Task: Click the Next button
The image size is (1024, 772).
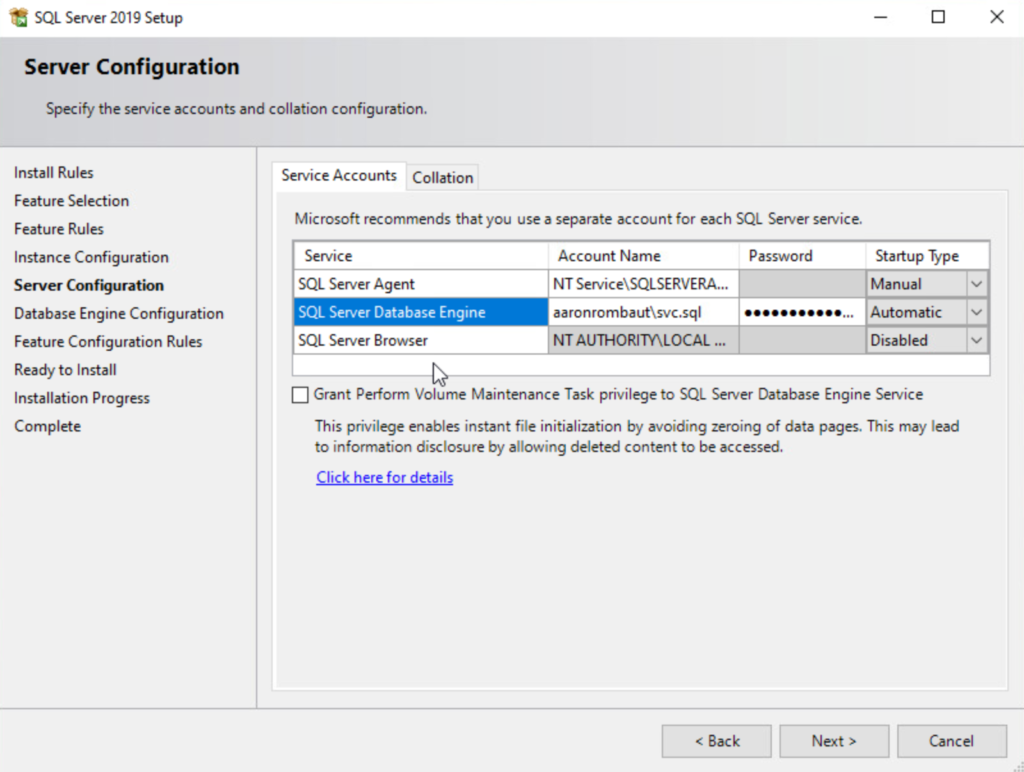Action: tap(834, 741)
